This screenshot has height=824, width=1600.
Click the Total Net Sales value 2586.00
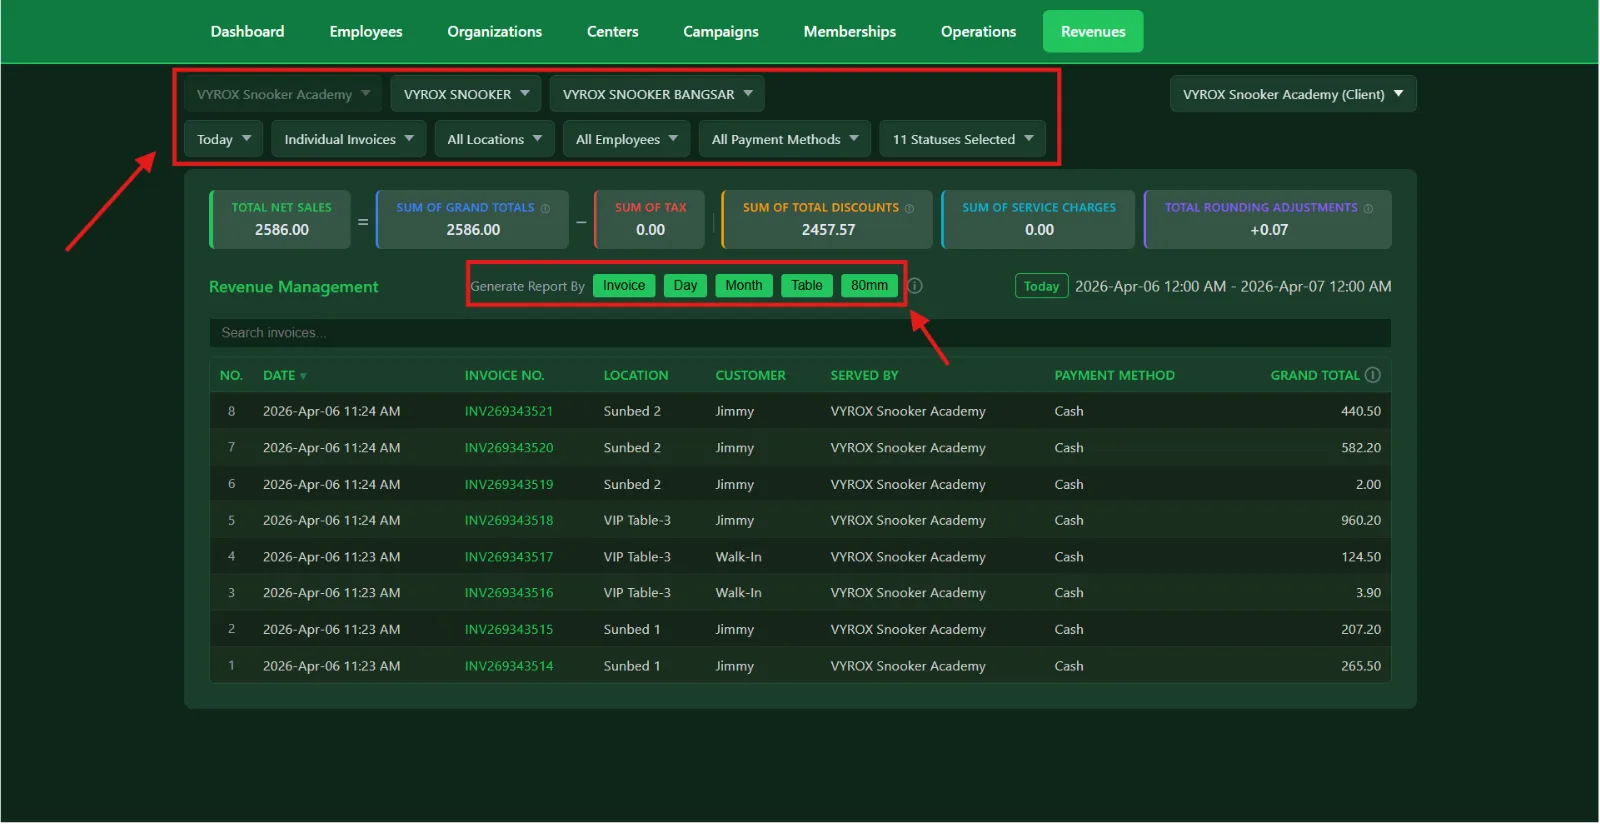[282, 230]
